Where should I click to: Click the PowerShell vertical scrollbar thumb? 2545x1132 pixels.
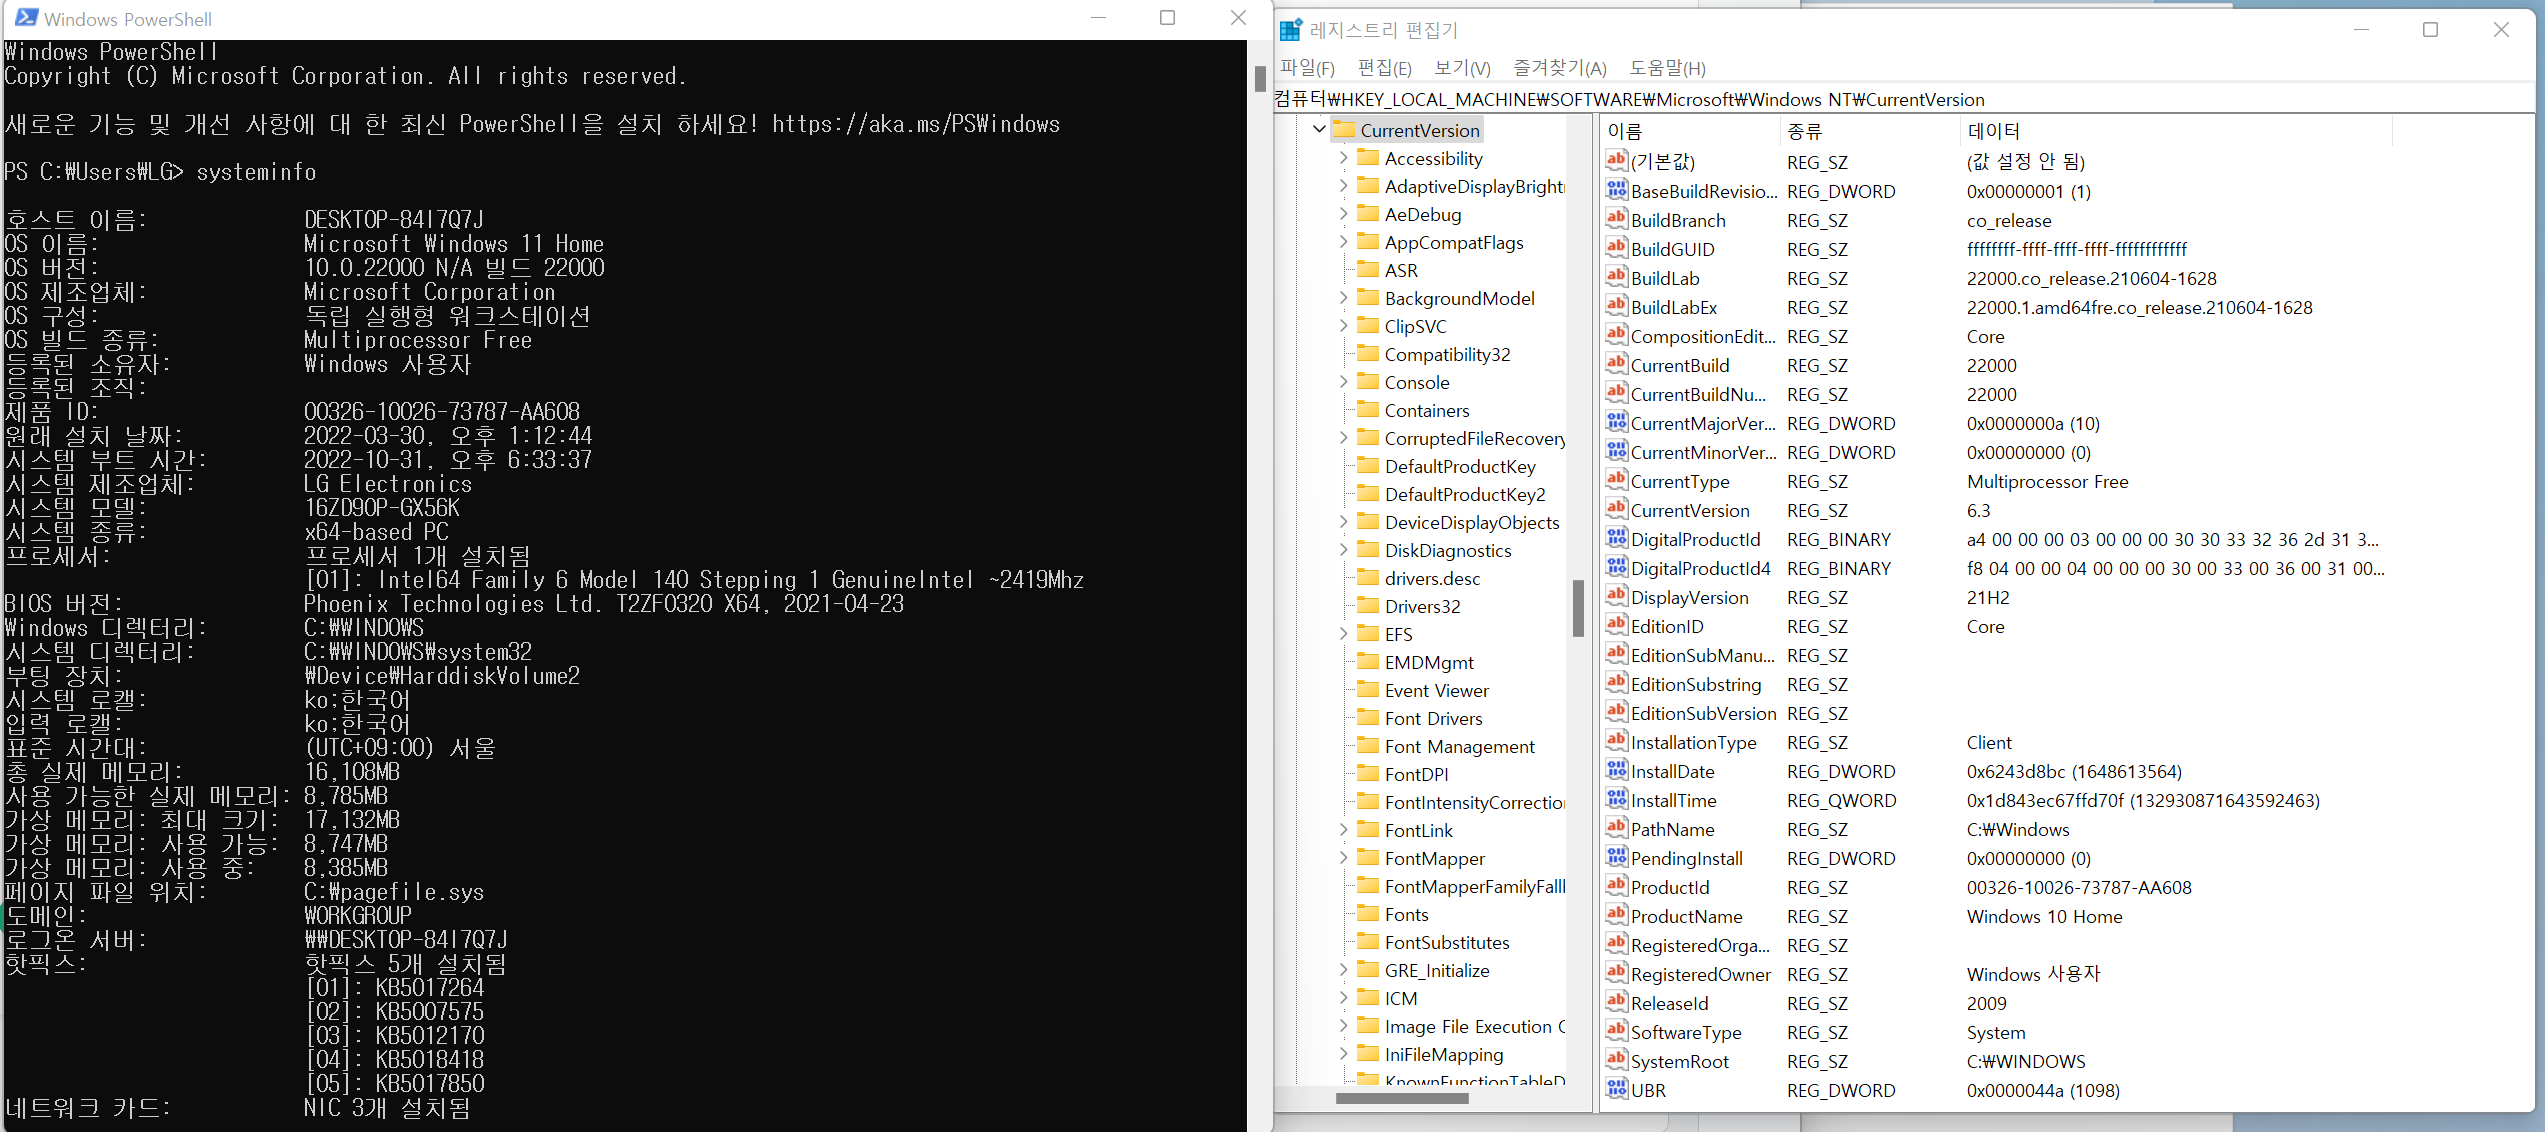(x=1260, y=78)
